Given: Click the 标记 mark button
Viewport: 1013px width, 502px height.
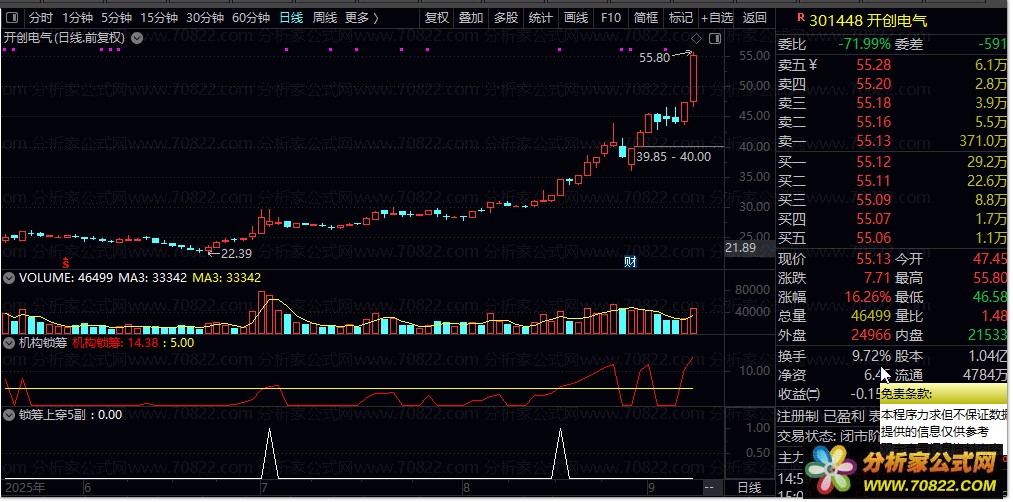Looking at the screenshot, I should coord(680,17).
